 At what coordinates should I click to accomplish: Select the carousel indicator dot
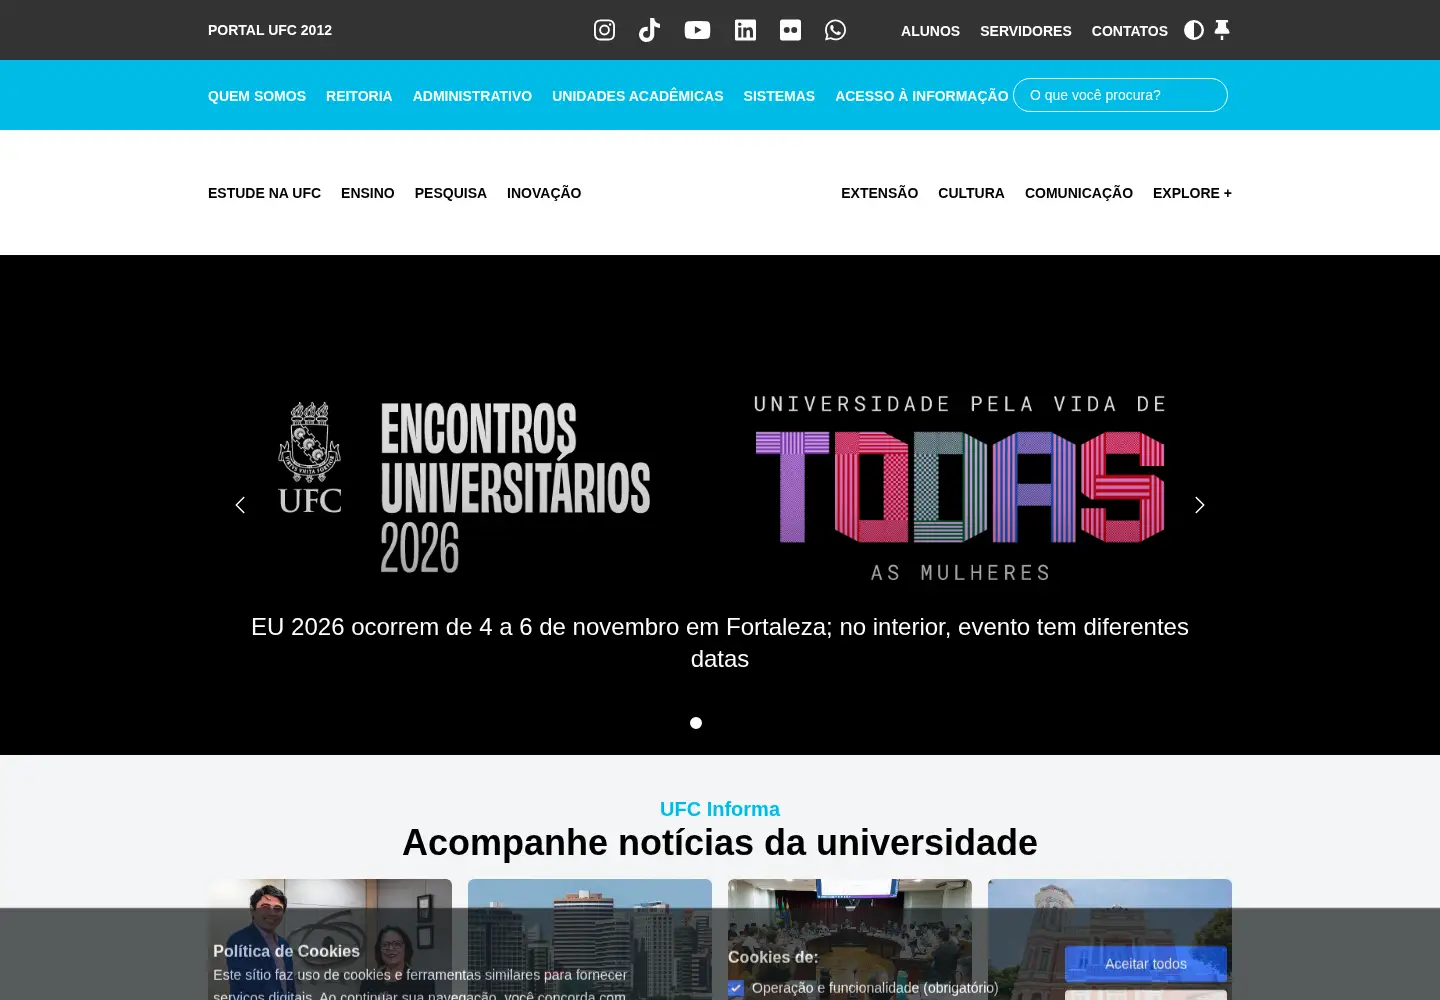pyautogui.click(x=696, y=723)
